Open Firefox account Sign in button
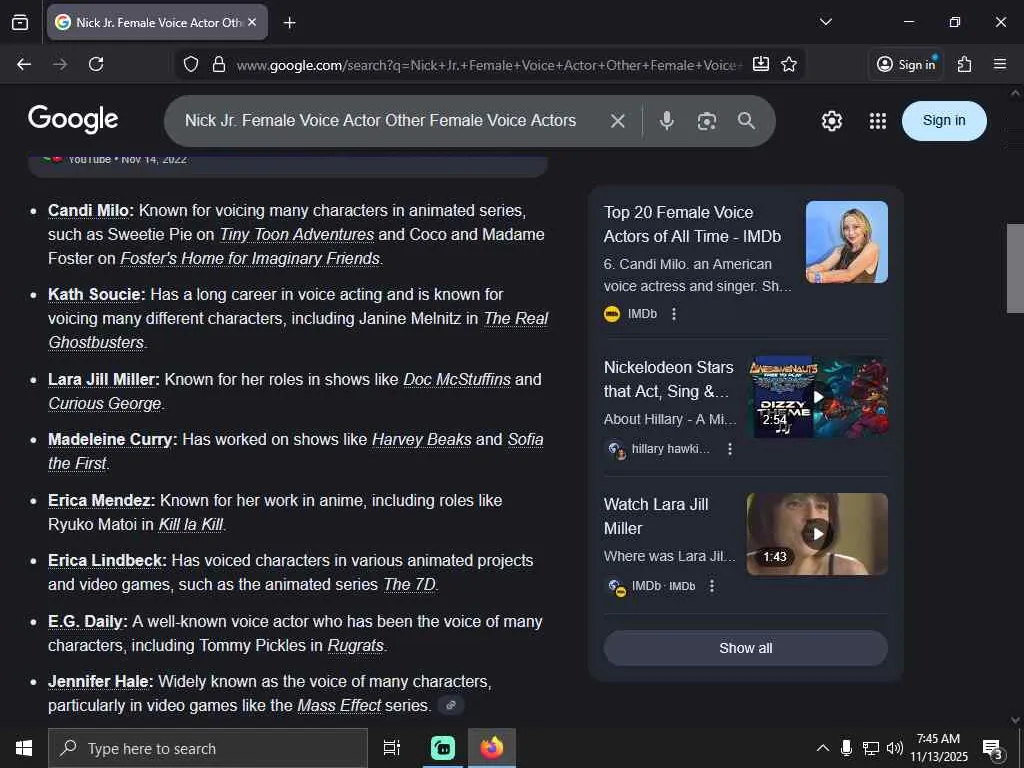The height and width of the screenshot is (768, 1024). pos(906,64)
